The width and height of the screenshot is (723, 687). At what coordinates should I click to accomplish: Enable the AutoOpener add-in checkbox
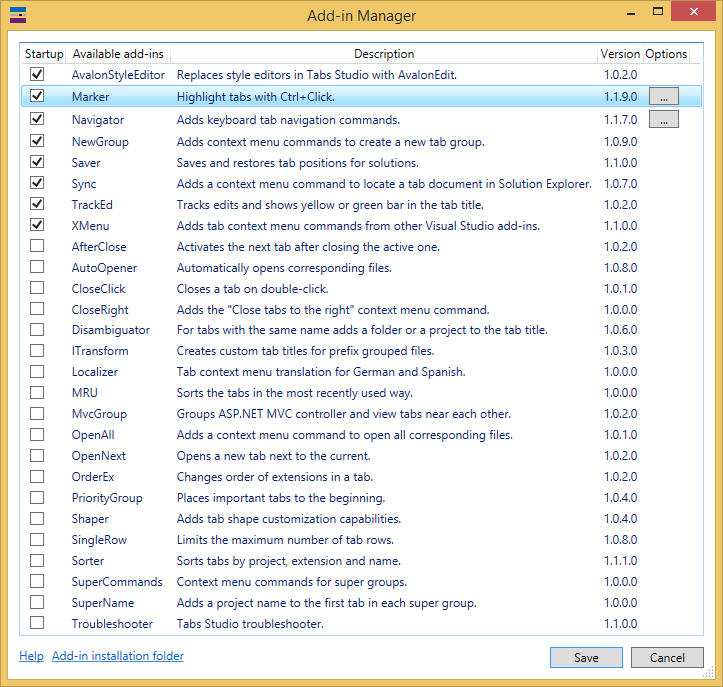37,268
